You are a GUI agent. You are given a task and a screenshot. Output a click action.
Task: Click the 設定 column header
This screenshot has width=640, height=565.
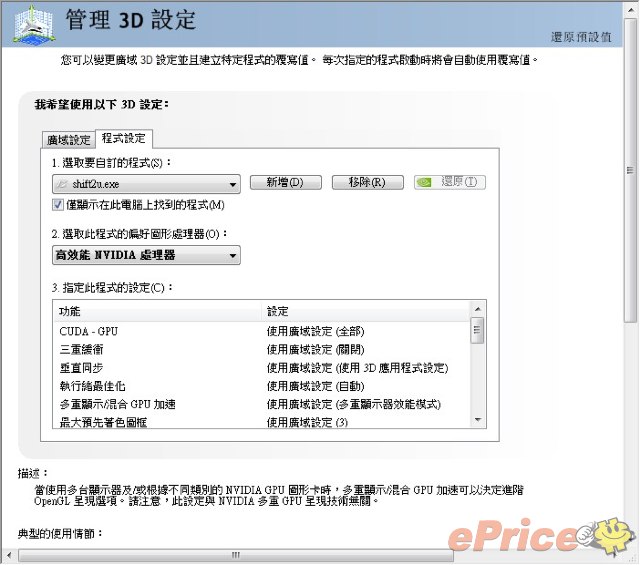(x=366, y=311)
